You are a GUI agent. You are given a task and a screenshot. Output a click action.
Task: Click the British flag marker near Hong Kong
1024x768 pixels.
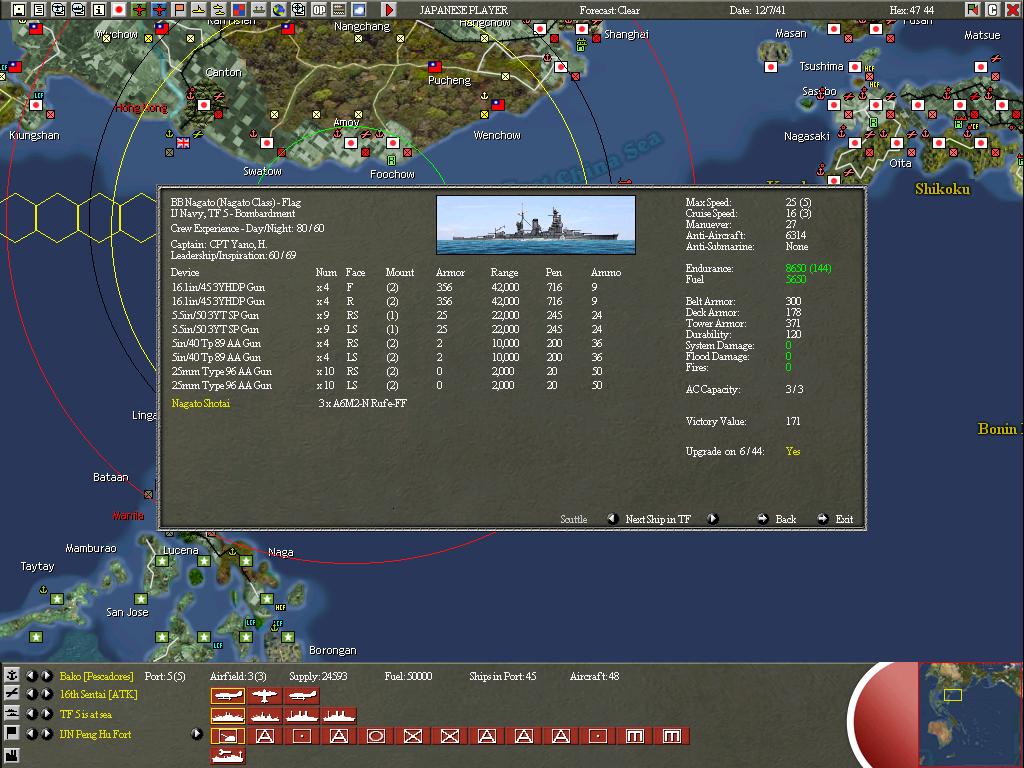183,142
